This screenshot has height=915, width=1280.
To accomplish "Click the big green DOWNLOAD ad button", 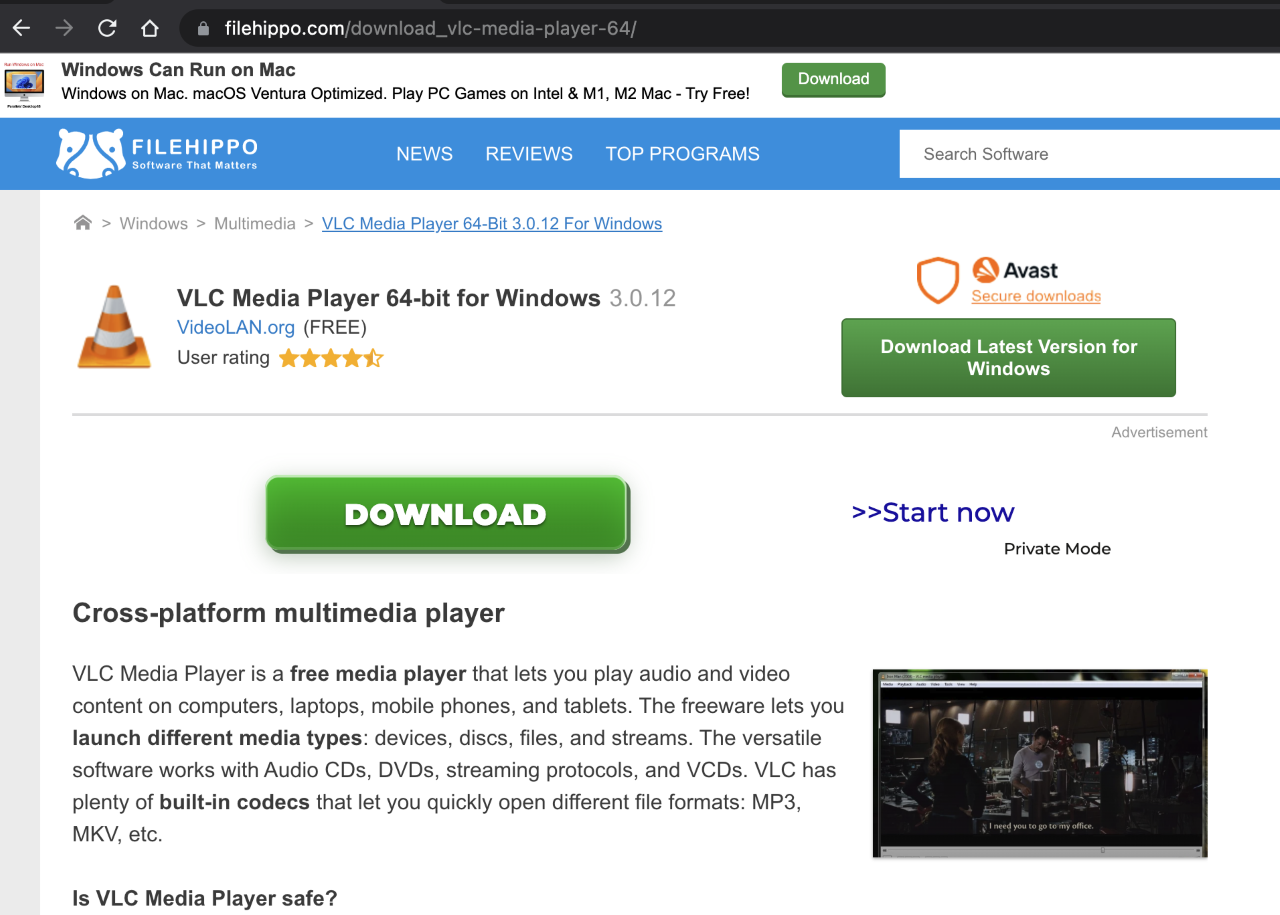I will click(447, 514).
